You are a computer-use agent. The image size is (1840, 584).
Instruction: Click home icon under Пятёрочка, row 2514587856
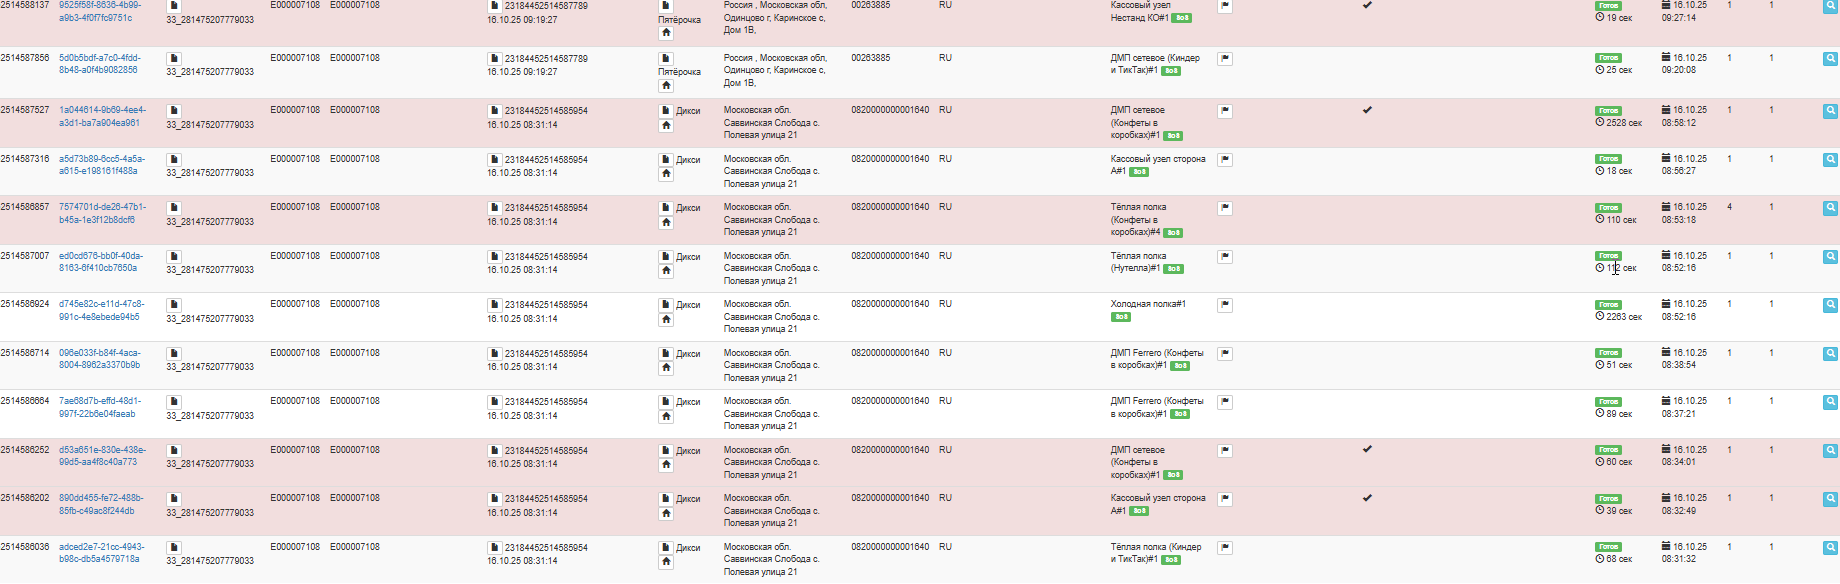click(x=666, y=86)
